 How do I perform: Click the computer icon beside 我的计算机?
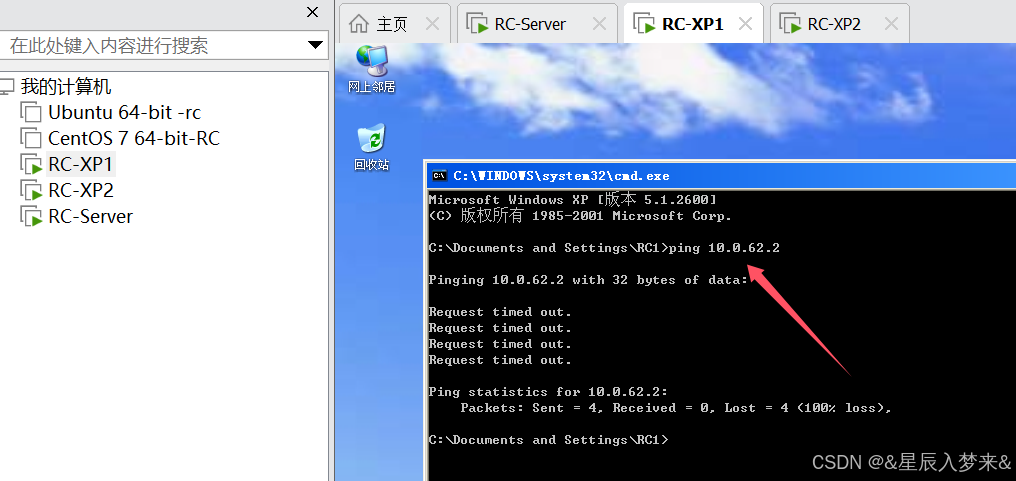click(6, 86)
